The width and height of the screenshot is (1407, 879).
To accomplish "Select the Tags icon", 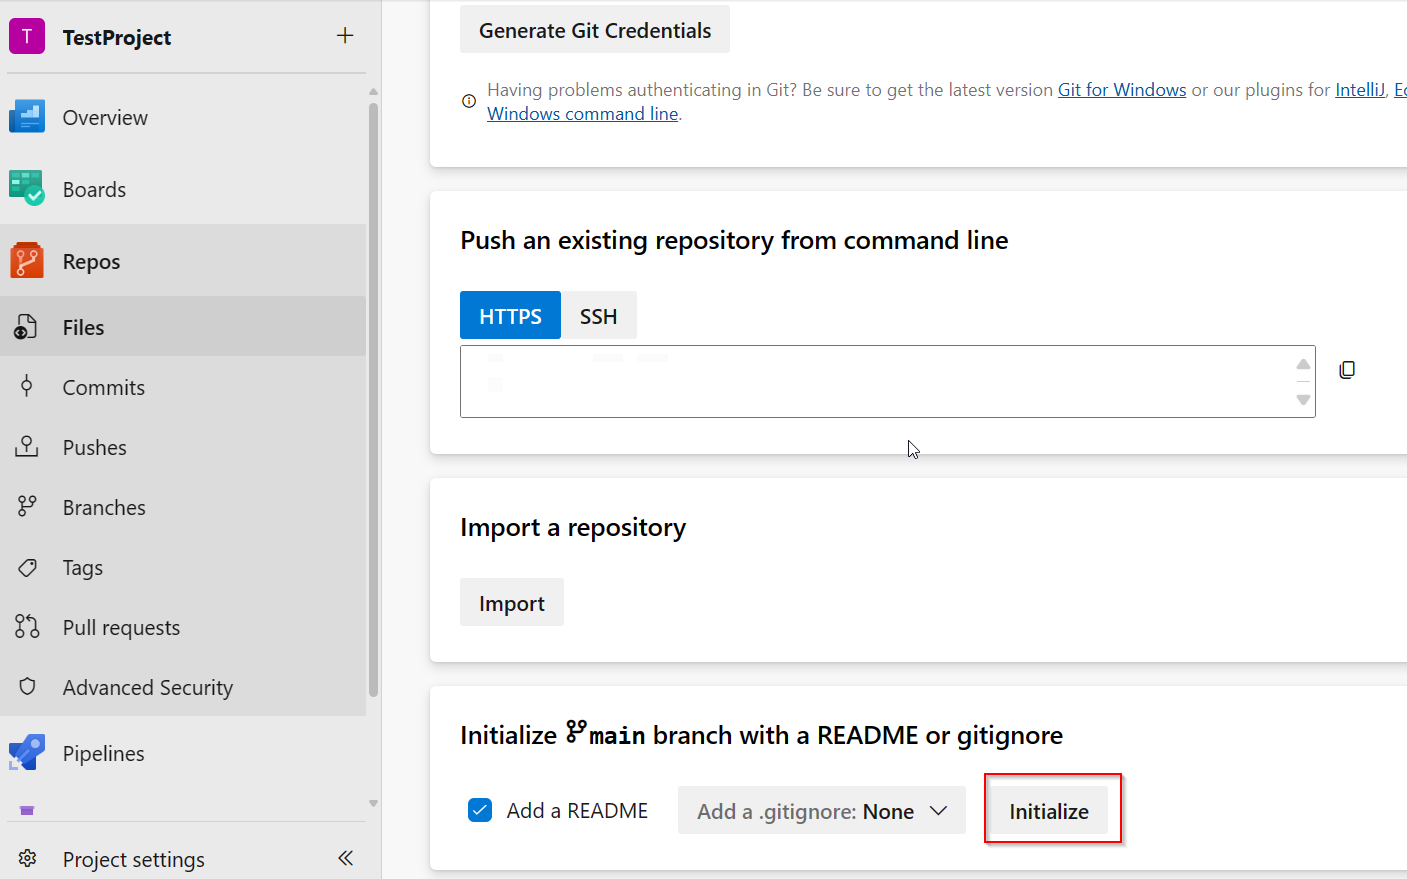I will click(x=26, y=567).
